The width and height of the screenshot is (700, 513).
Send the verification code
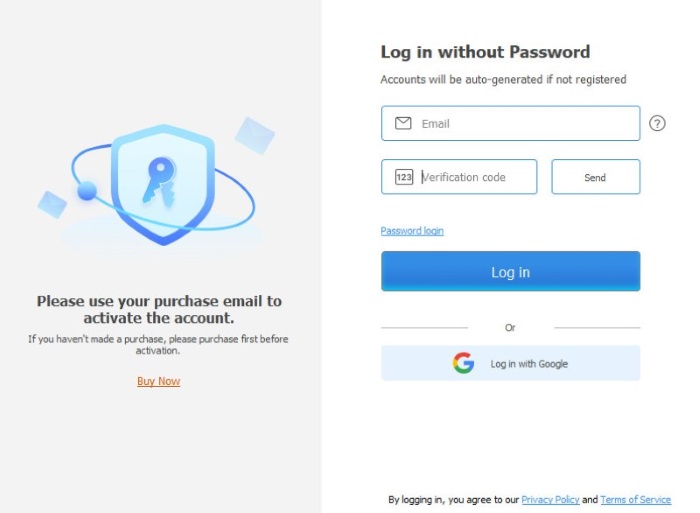[596, 177]
